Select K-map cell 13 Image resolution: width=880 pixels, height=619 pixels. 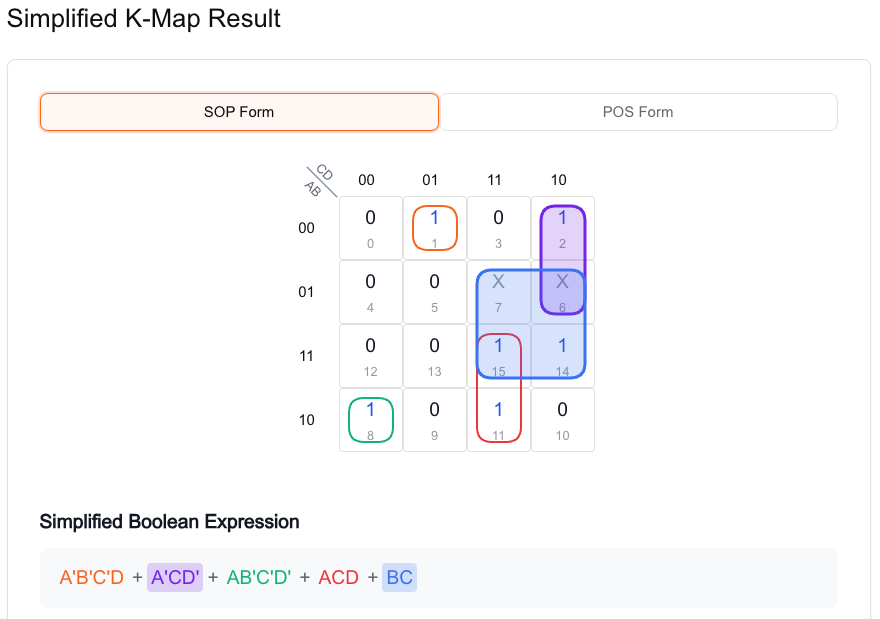pos(435,356)
